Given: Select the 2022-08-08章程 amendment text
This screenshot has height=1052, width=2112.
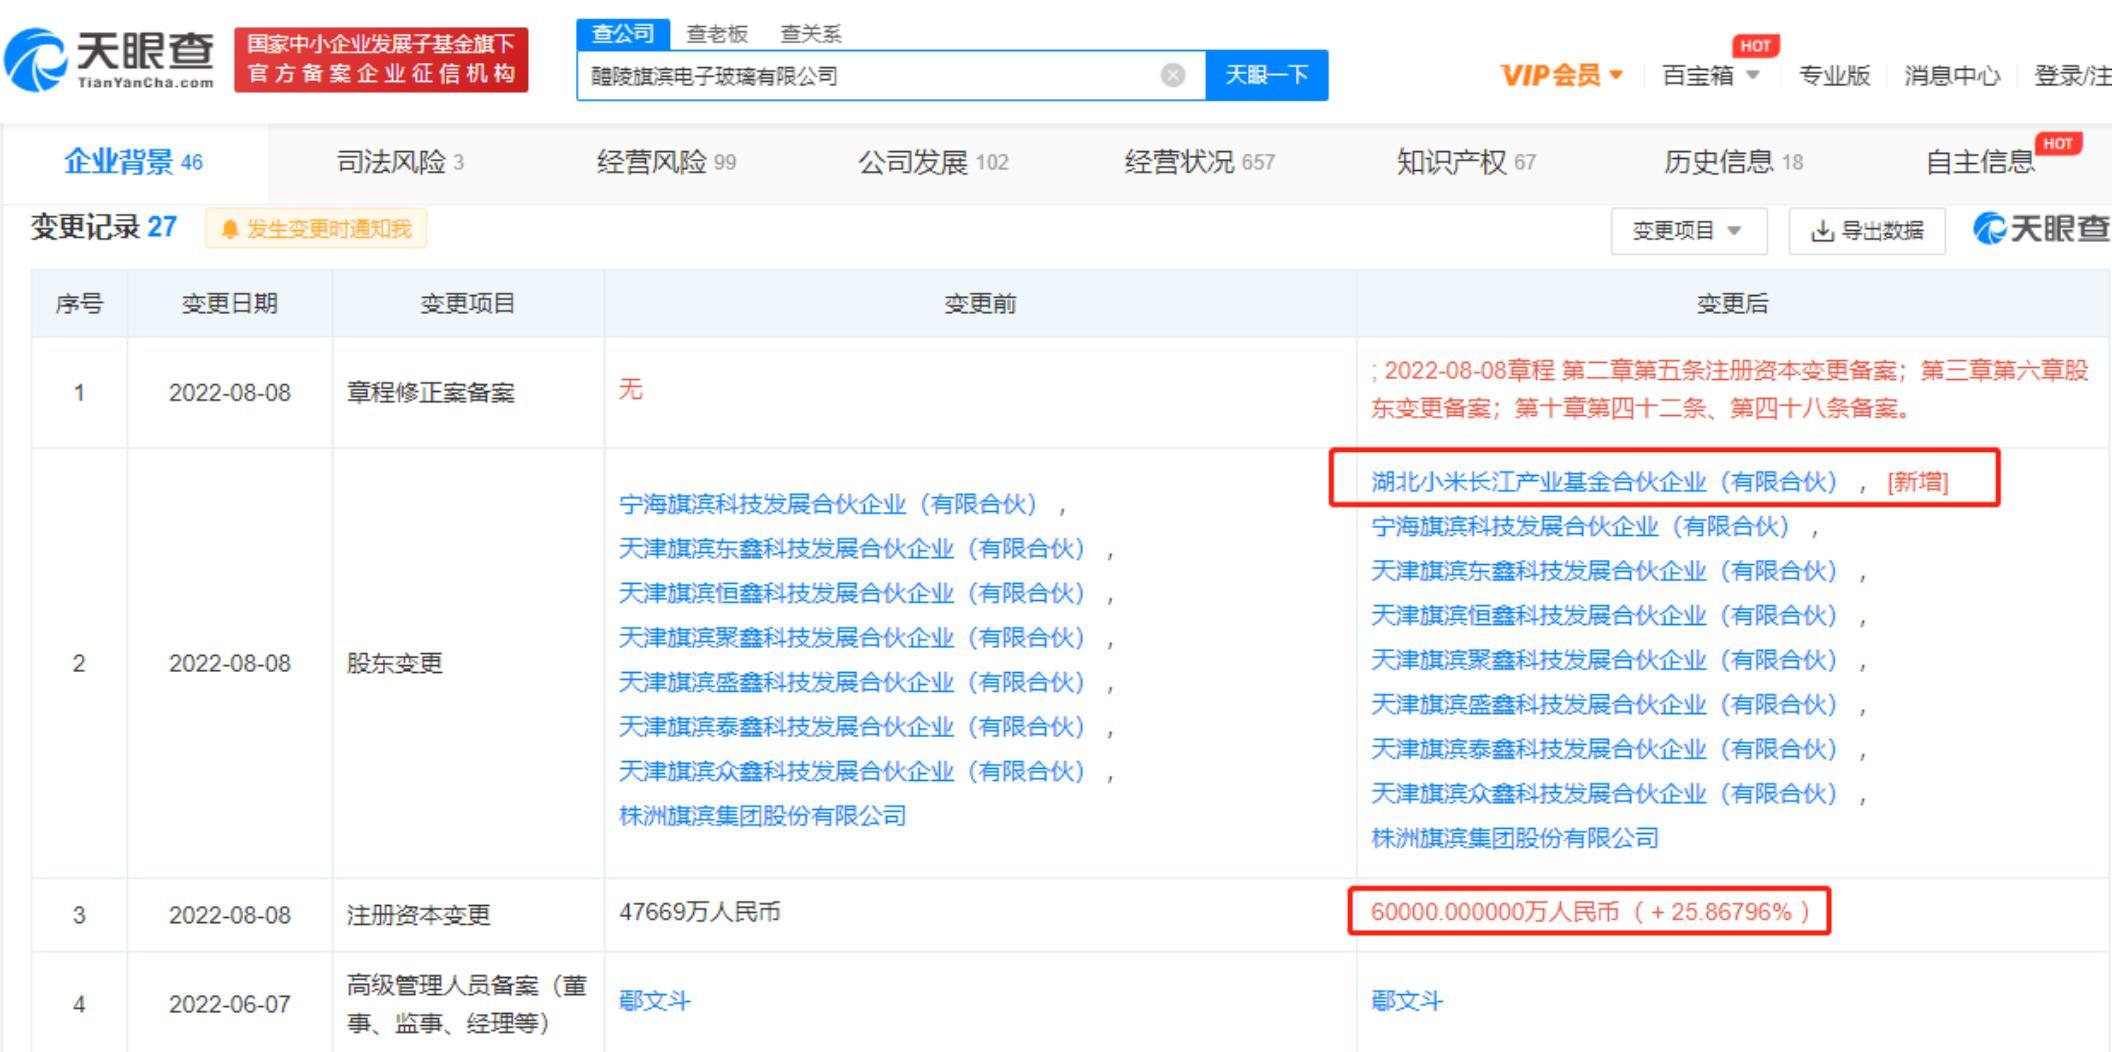Looking at the screenshot, I should tap(1730, 389).
